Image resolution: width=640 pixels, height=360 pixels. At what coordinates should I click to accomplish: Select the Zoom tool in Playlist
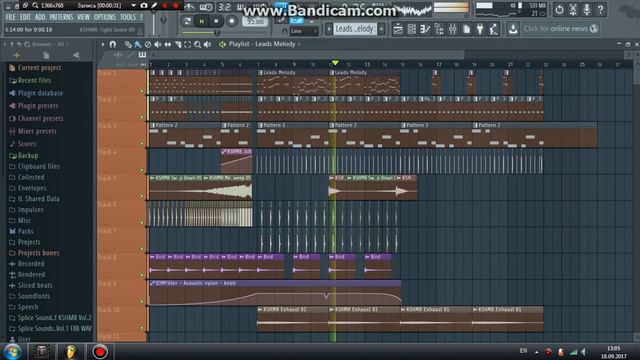tap(198, 44)
